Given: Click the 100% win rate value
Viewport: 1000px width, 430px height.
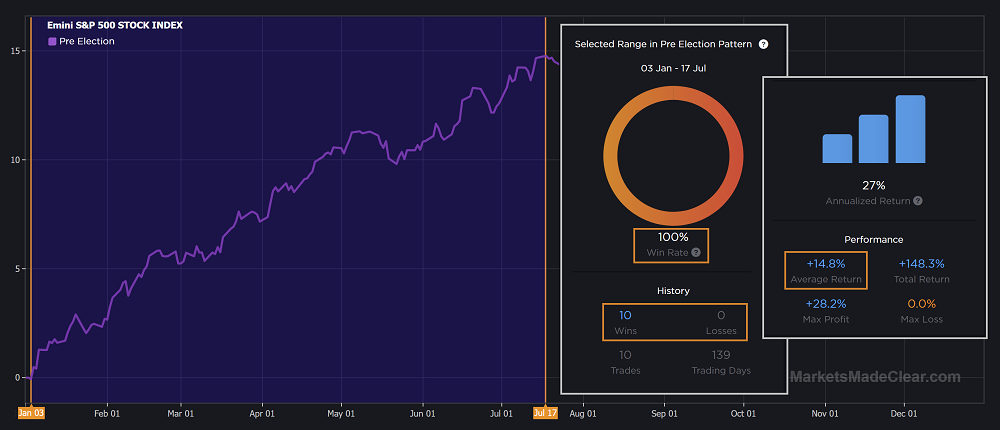Looking at the screenshot, I should pyautogui.click(x=673, y=237).
